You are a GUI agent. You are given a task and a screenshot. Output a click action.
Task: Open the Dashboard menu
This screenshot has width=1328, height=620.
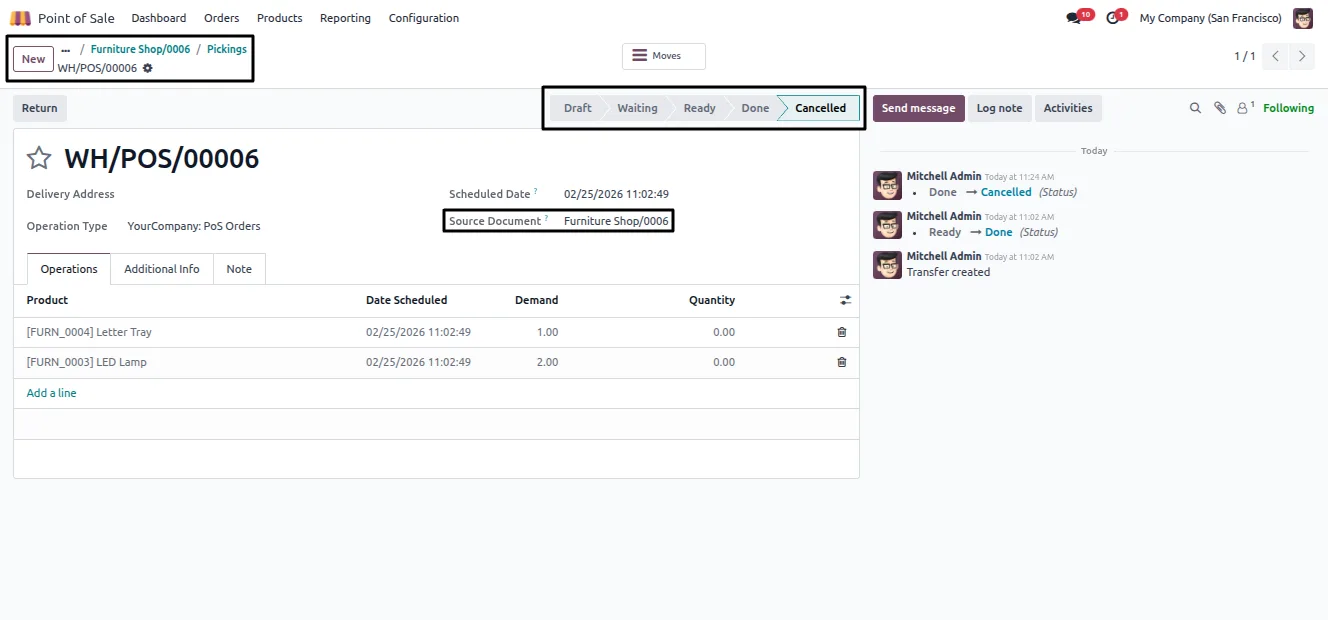pyautogui.click(x=159, y=18)
